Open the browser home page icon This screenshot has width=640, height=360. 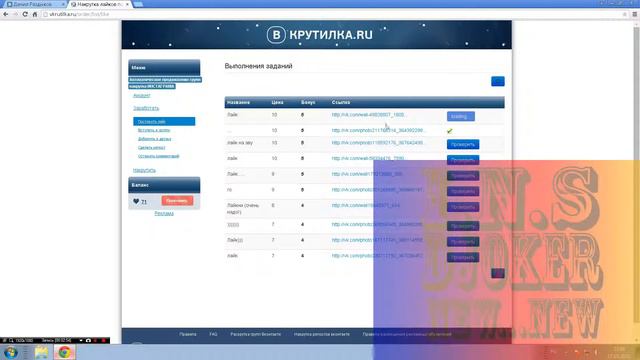click(x=35, y=14)
